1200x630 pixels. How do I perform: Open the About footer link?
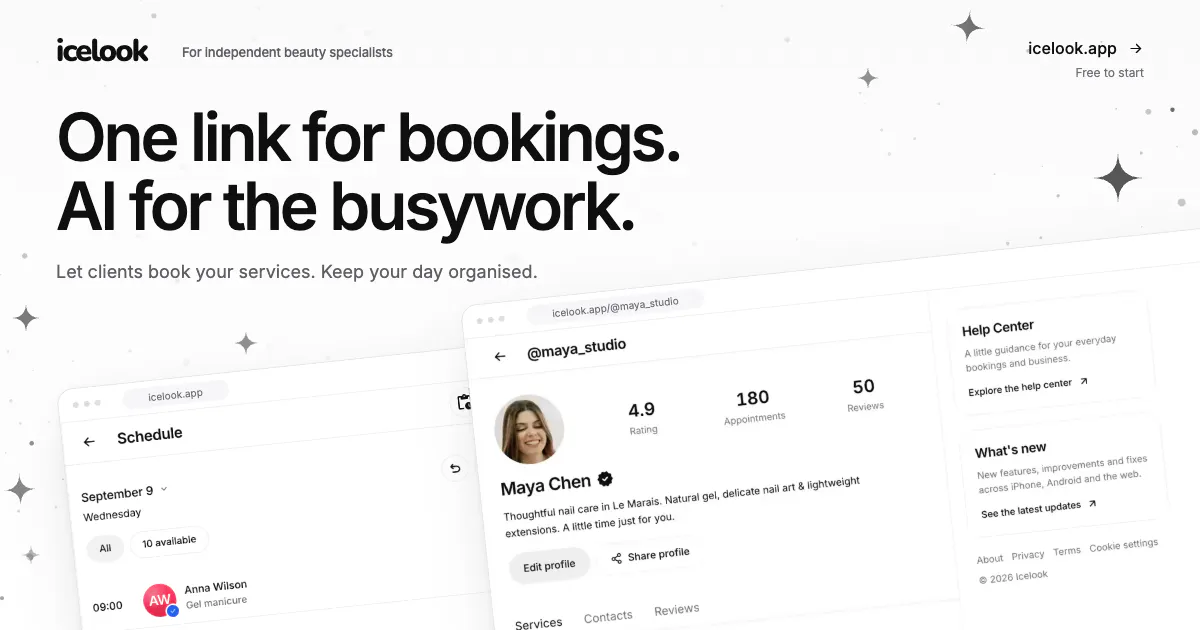point(990,559)
